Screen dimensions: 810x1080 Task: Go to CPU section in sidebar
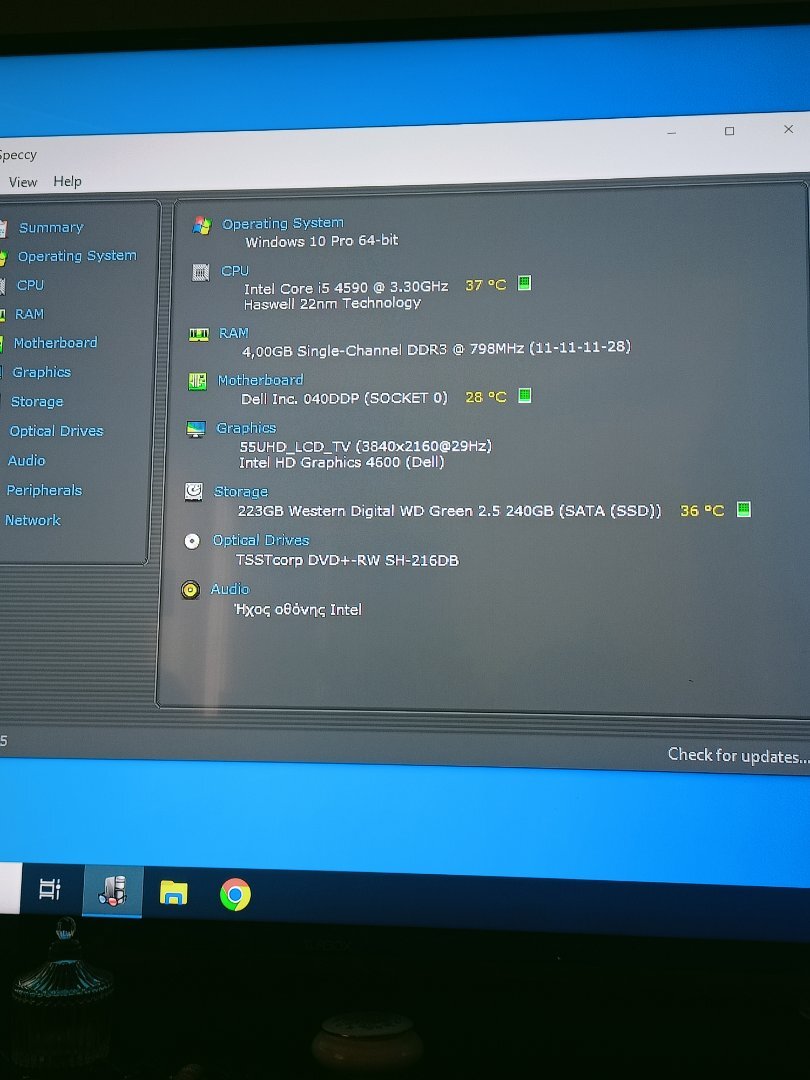coord(30,285)
